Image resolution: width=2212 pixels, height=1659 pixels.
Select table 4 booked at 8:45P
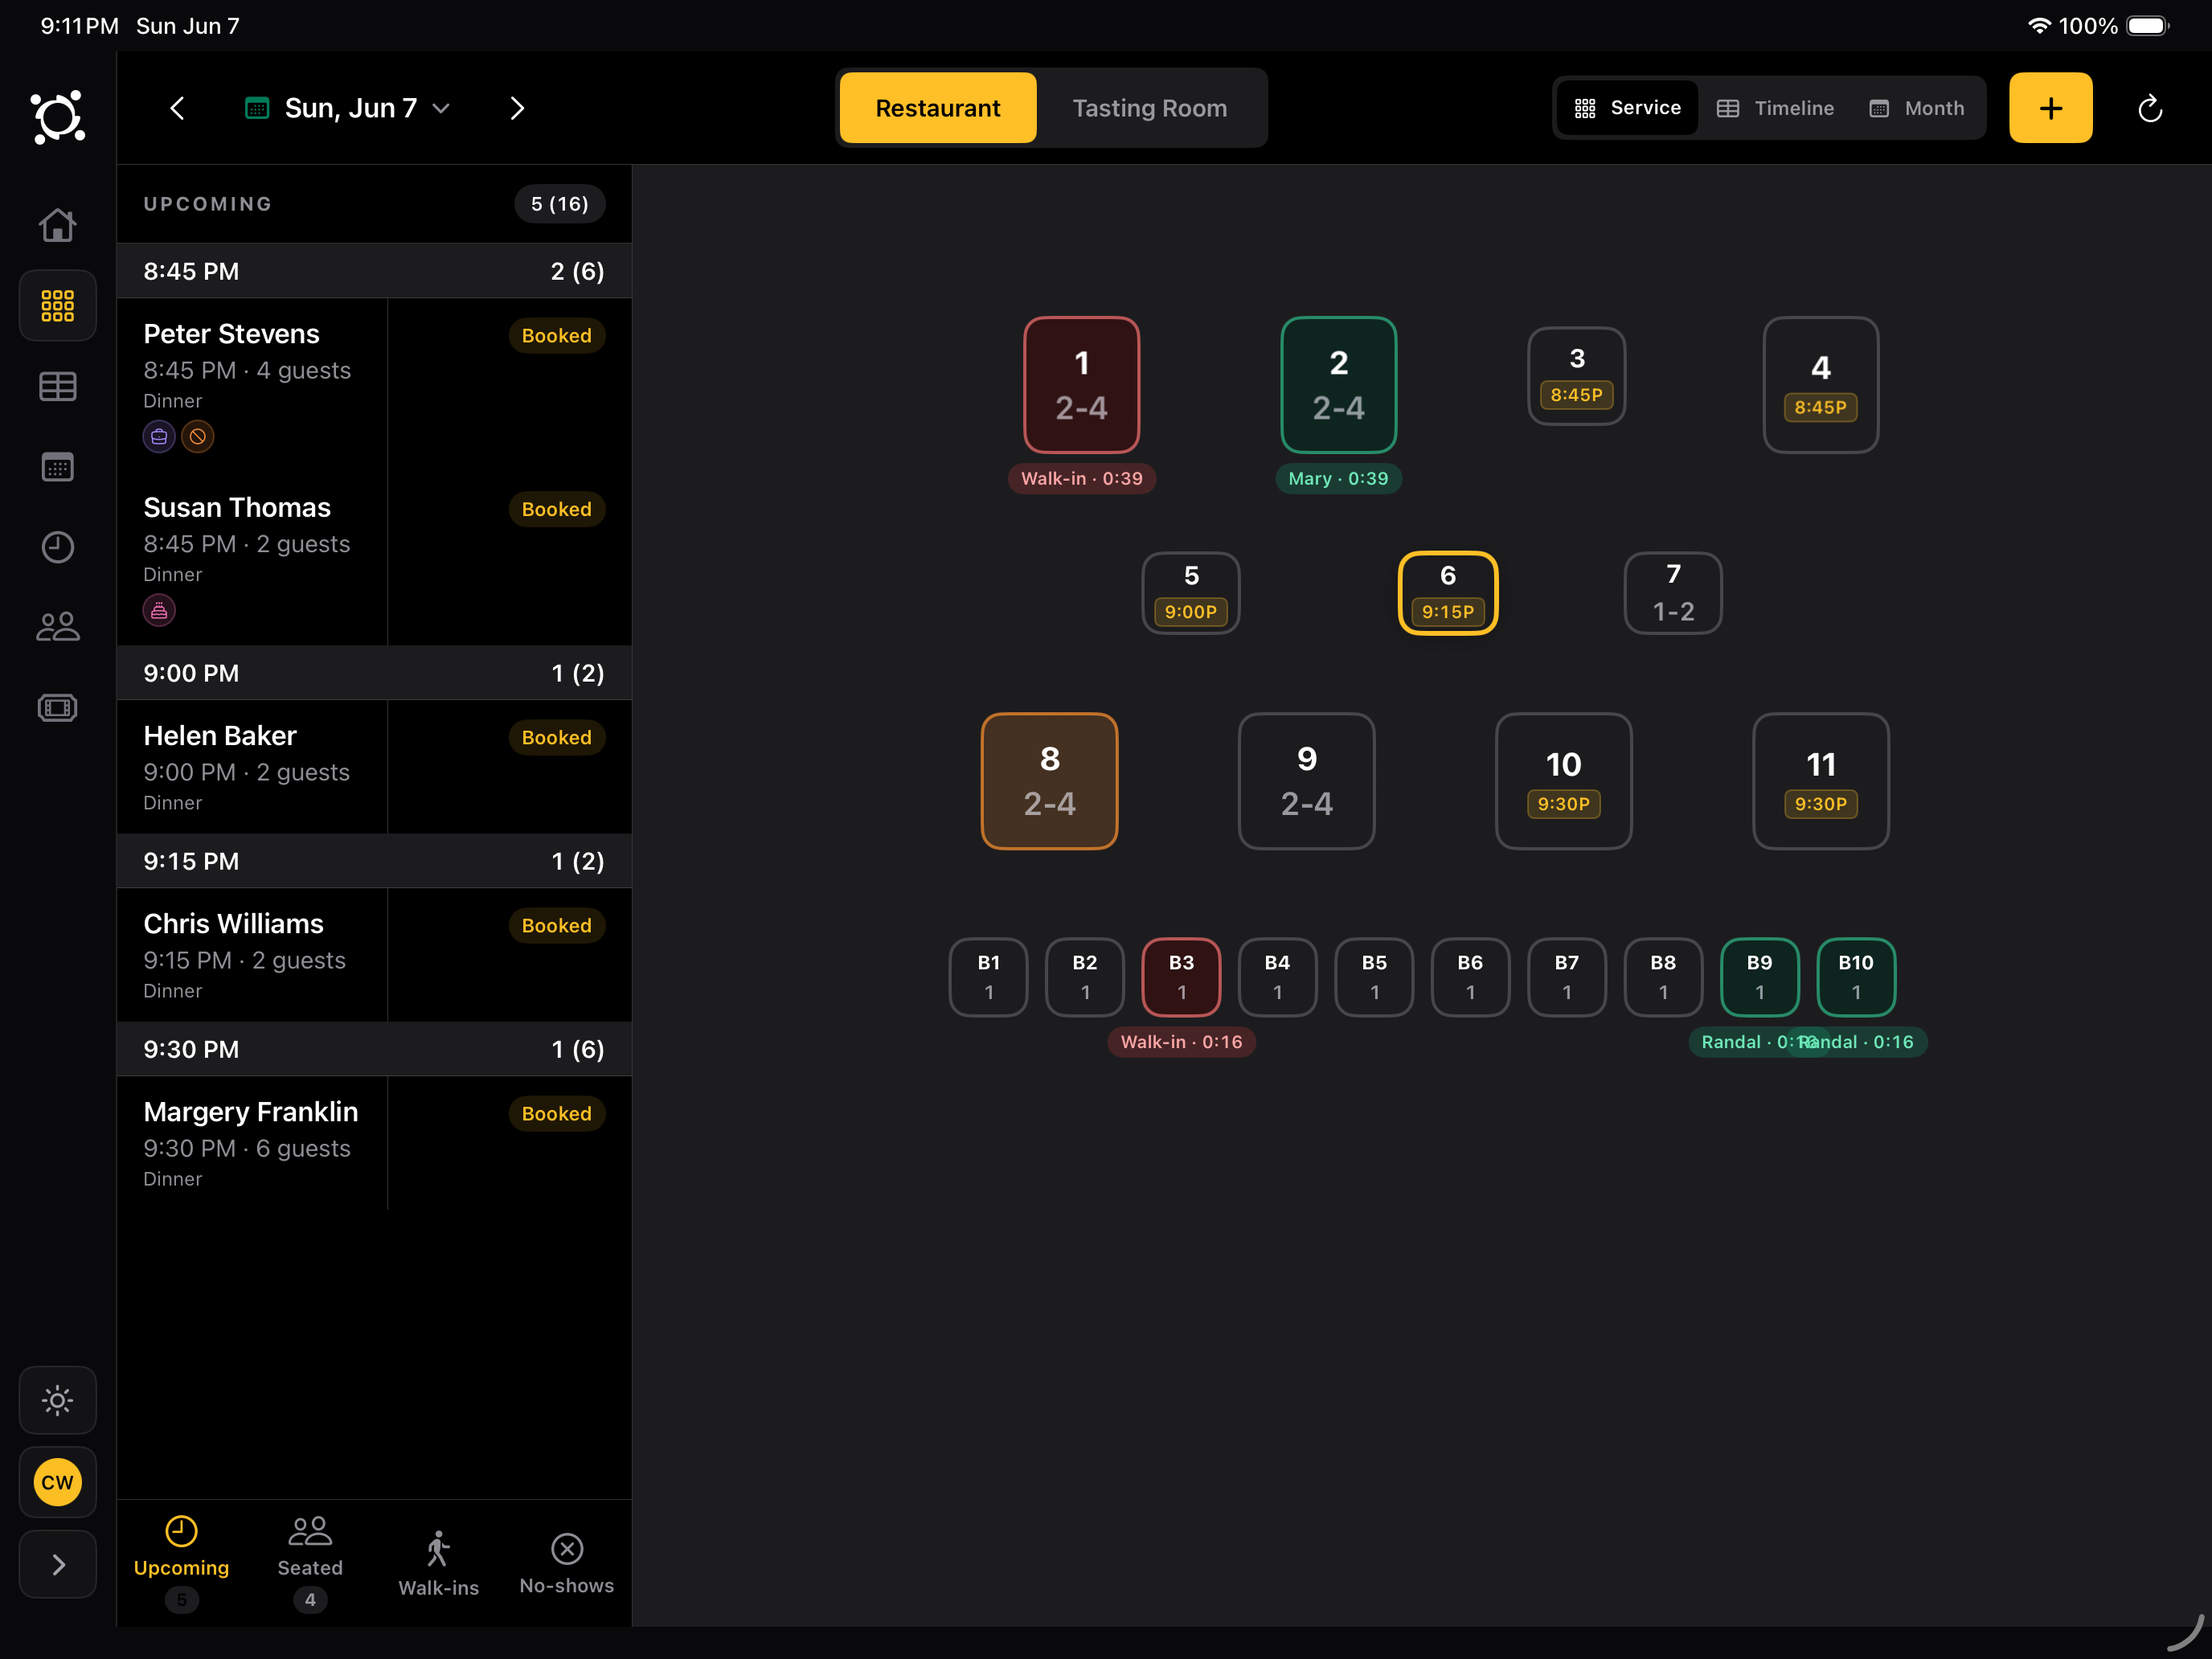coord(1820,385)
